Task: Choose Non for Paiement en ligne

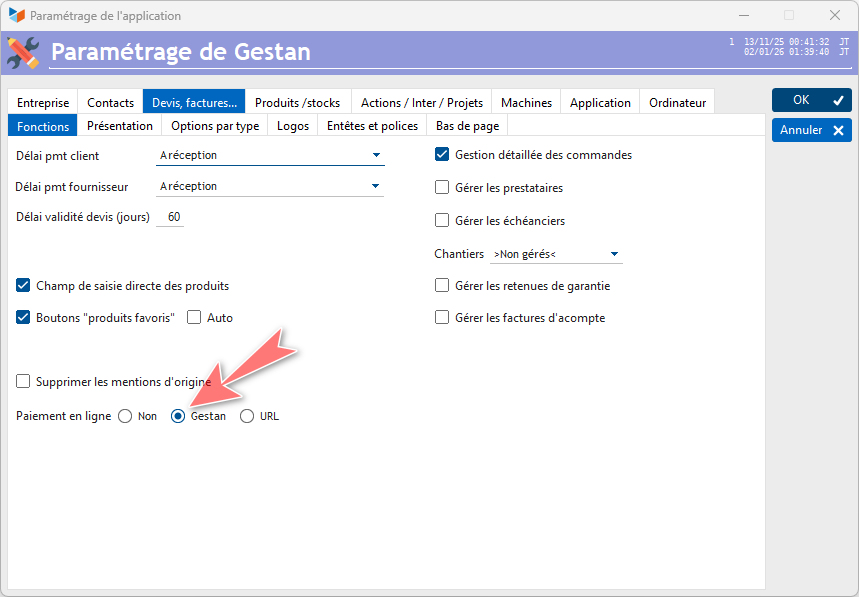Action: pos(125,417)
